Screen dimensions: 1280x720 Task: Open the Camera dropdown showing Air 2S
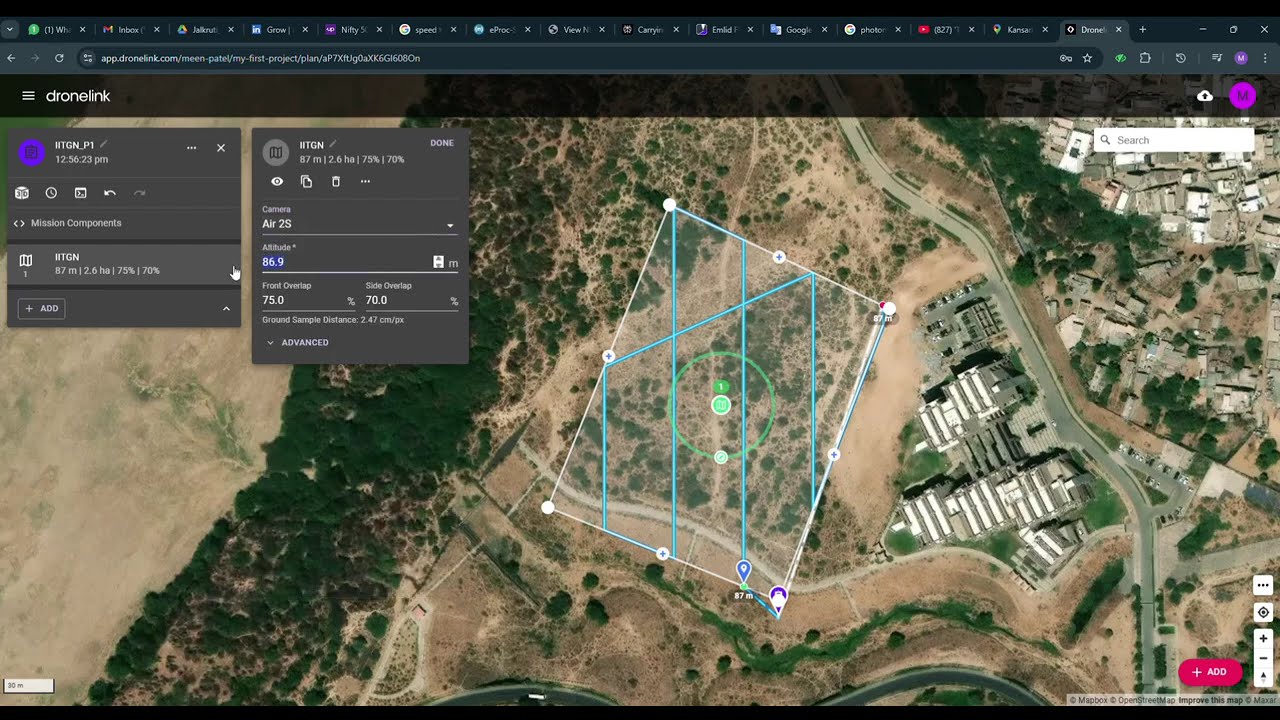tap(359, 224)
